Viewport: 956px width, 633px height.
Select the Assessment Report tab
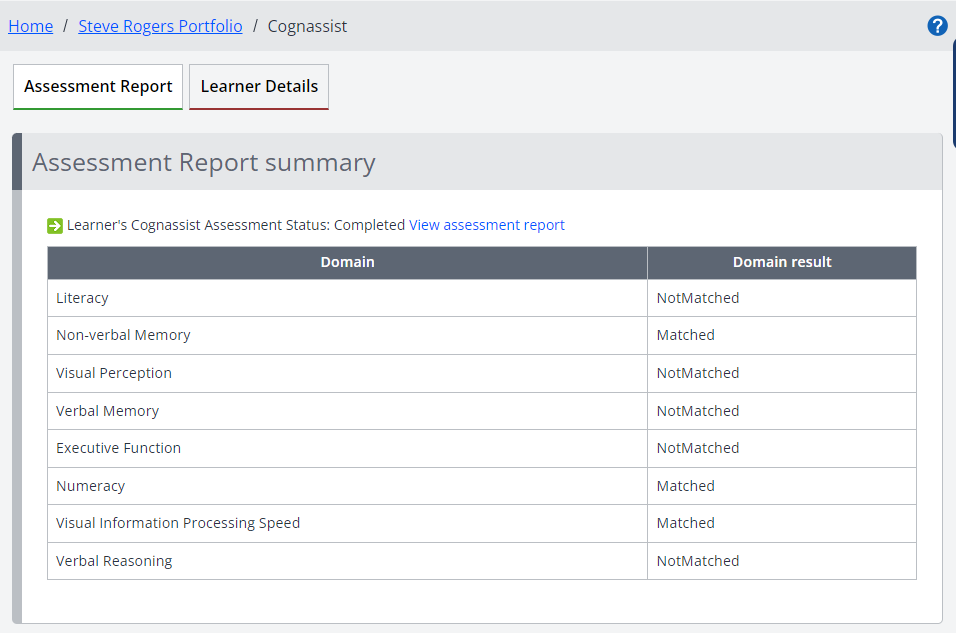97,87
